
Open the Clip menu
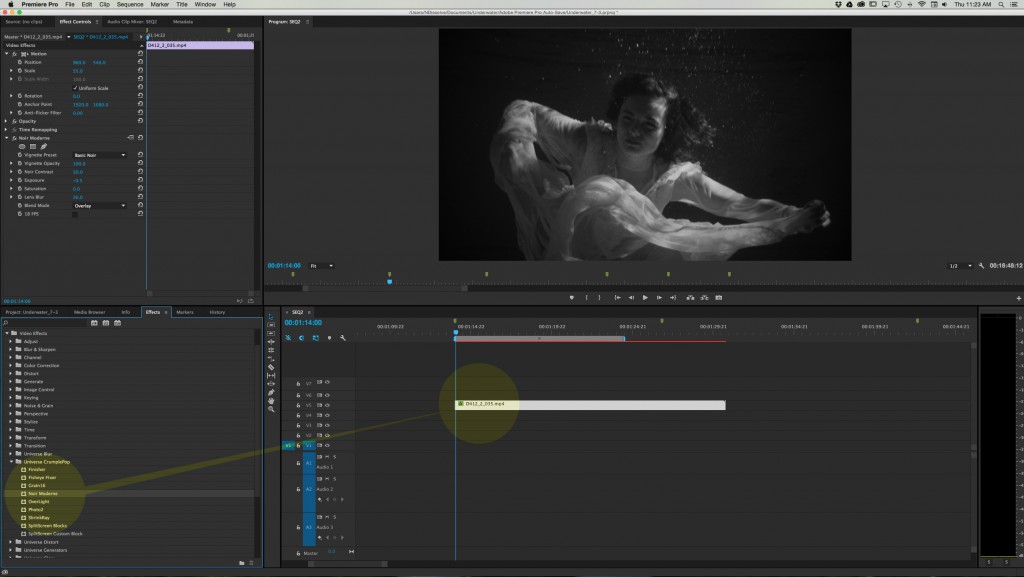click(104, 5)
